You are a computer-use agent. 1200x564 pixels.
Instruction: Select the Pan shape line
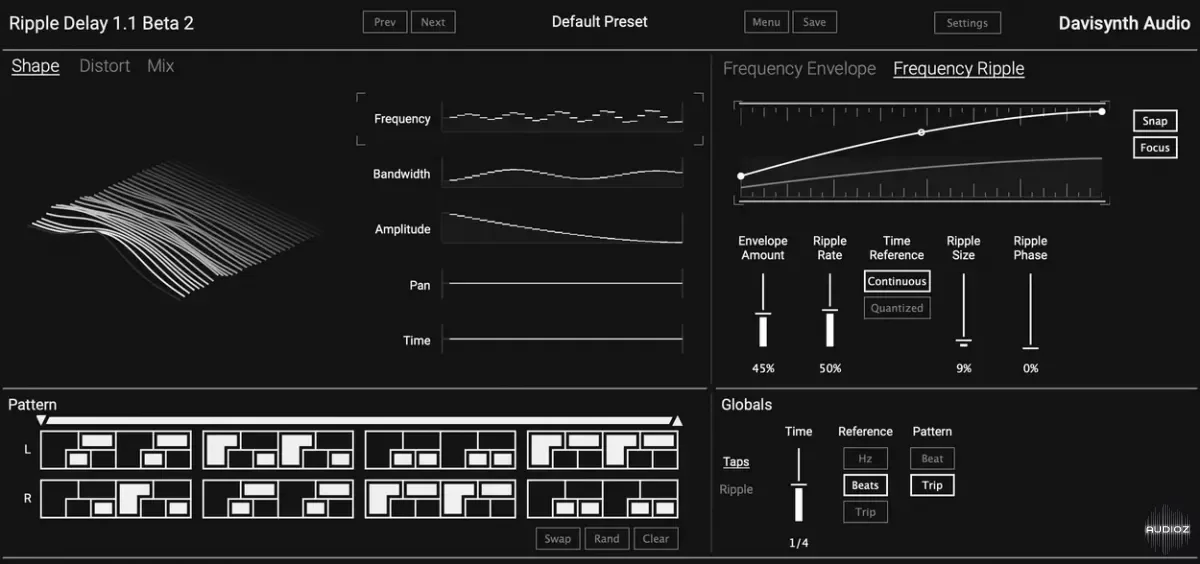pos(563,285)
